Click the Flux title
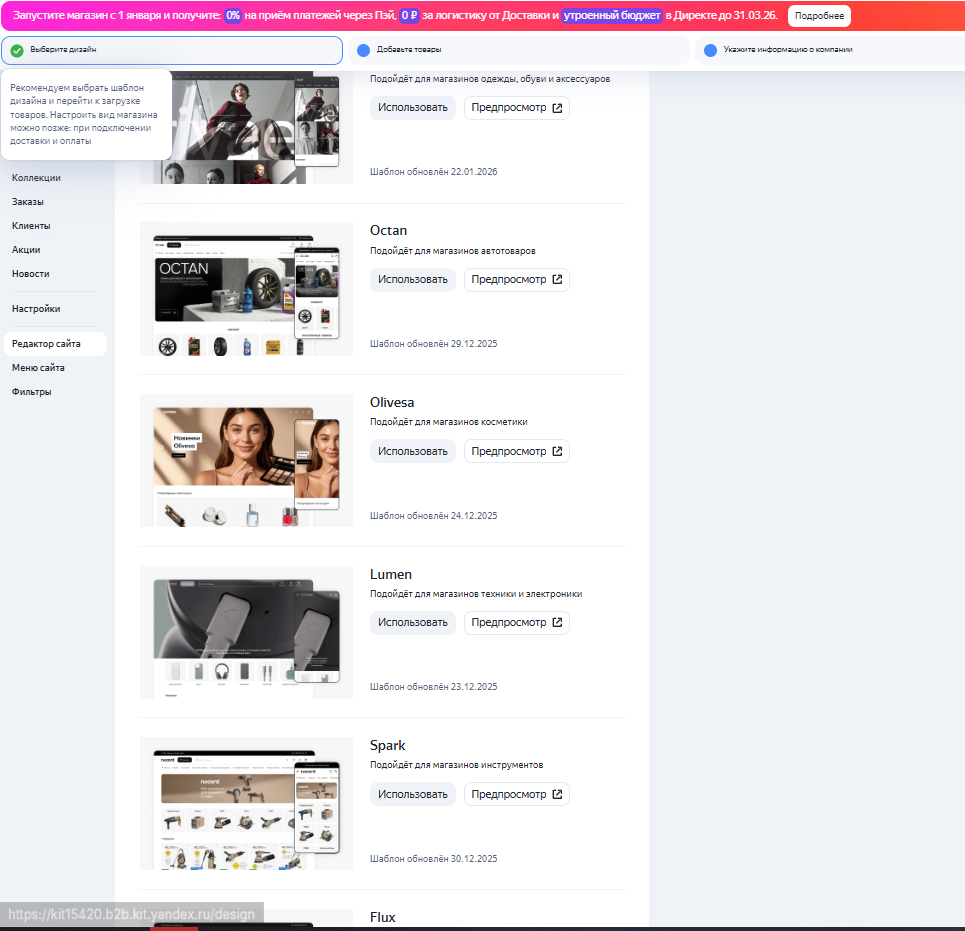965x931 pixels. (x=383, y=917)
